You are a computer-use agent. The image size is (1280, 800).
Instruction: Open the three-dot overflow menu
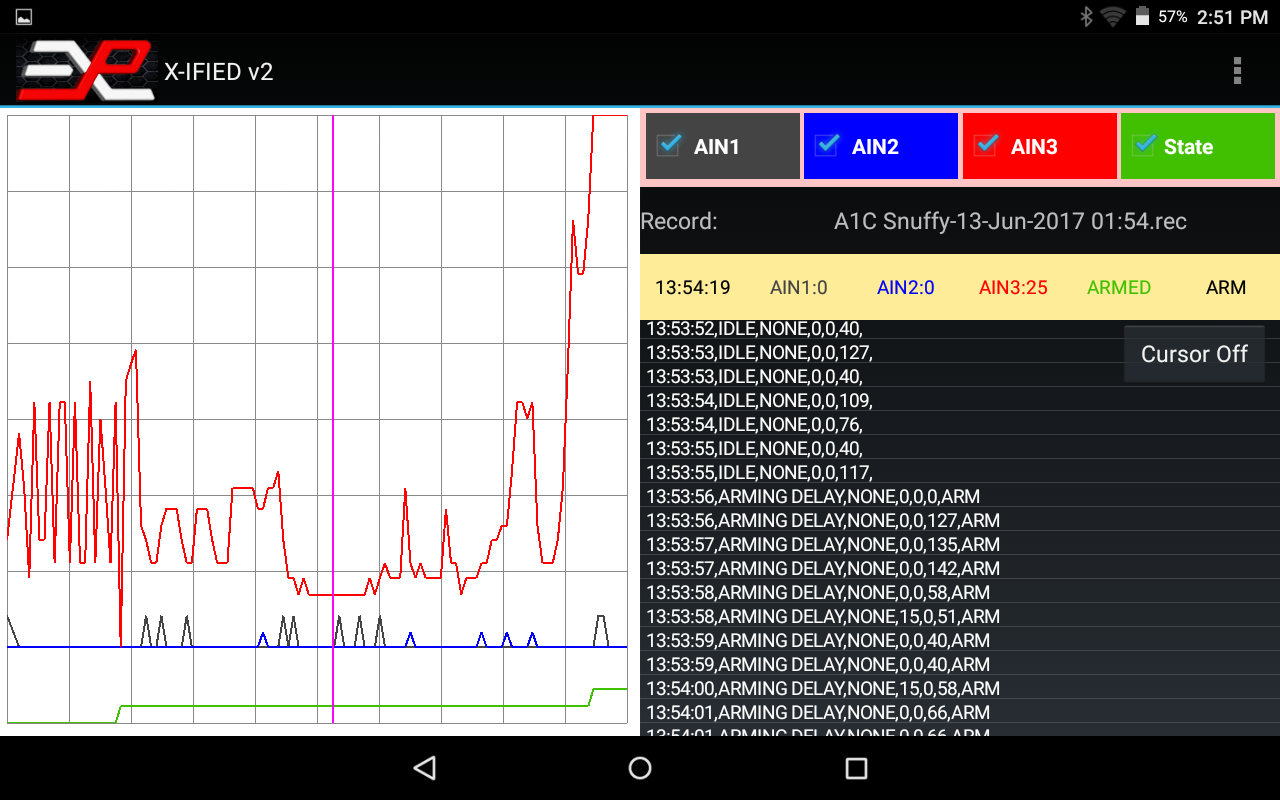[x=1237, y=70]
